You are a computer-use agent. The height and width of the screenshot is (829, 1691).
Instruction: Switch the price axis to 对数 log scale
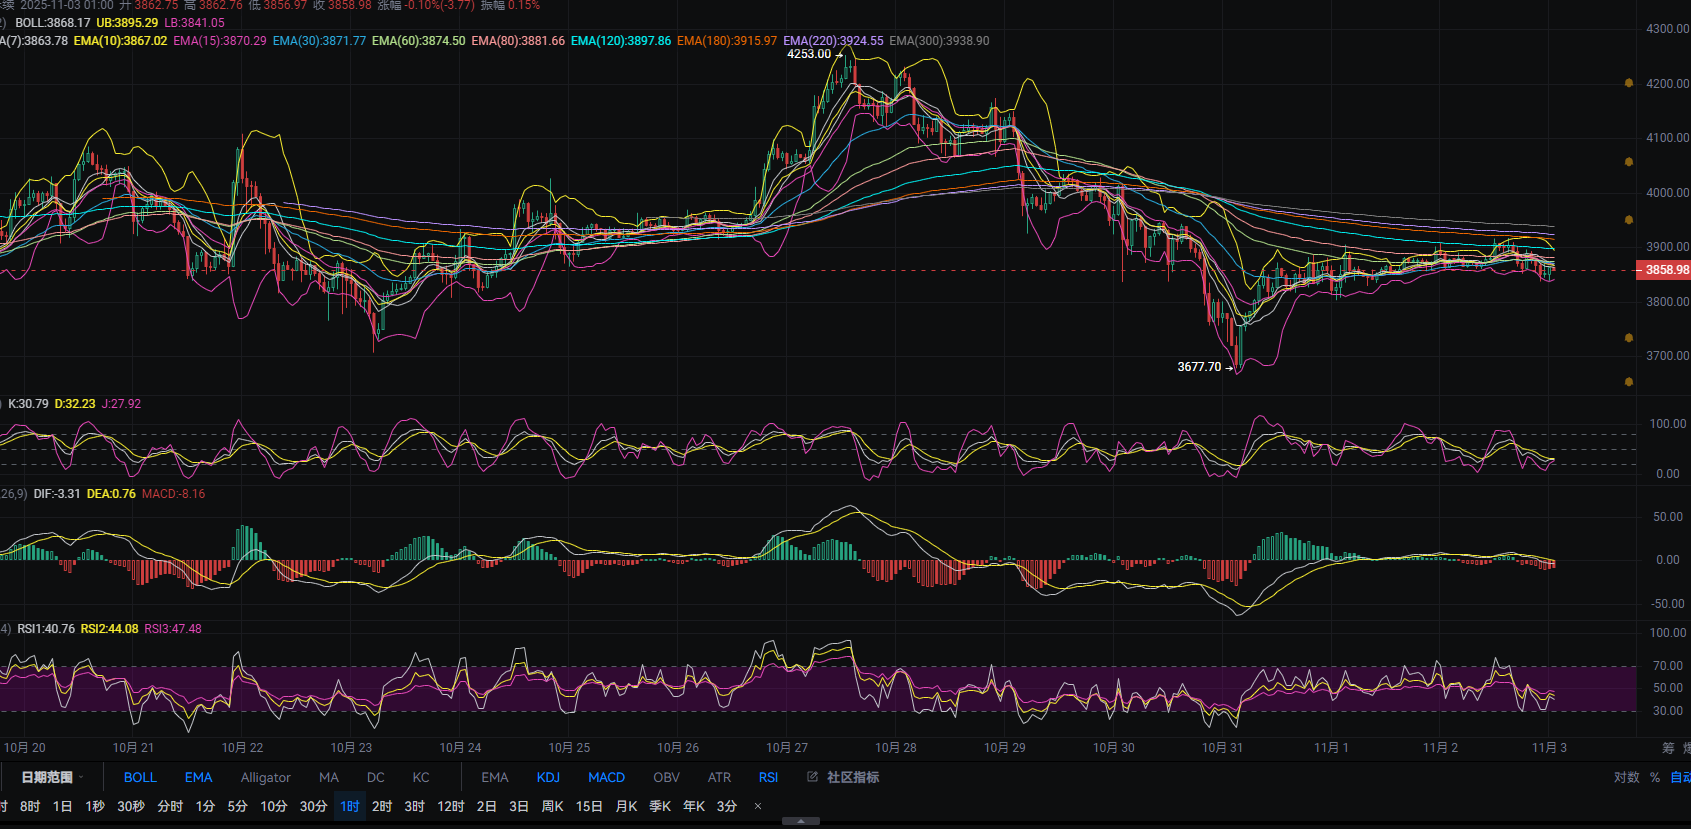click(x=1626, y=777)
